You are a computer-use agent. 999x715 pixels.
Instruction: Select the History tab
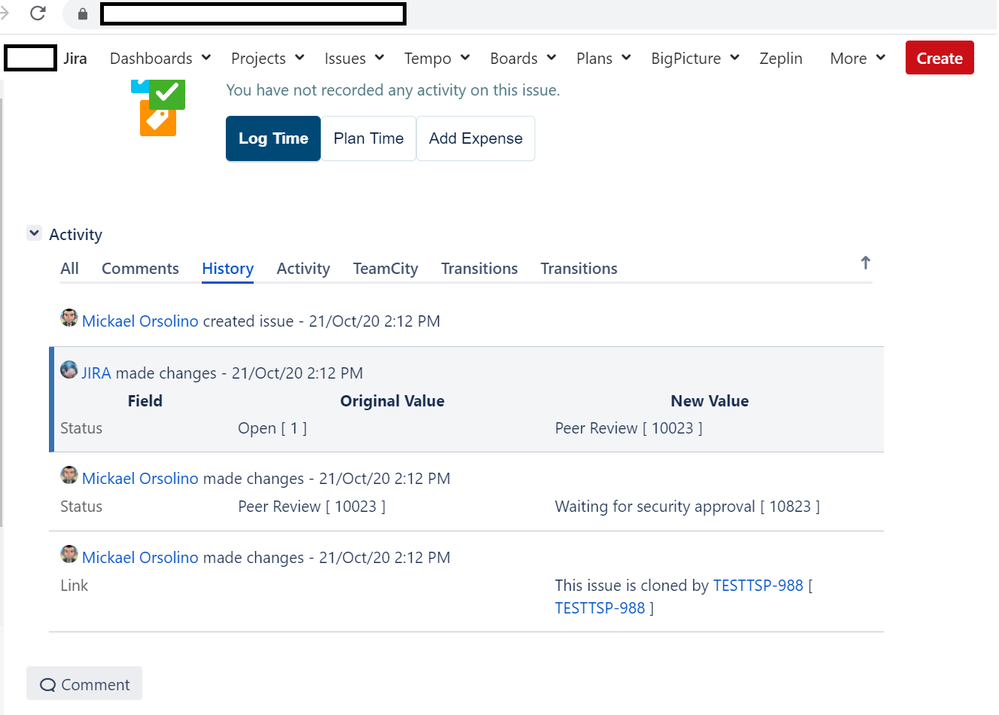click(227, 268)
